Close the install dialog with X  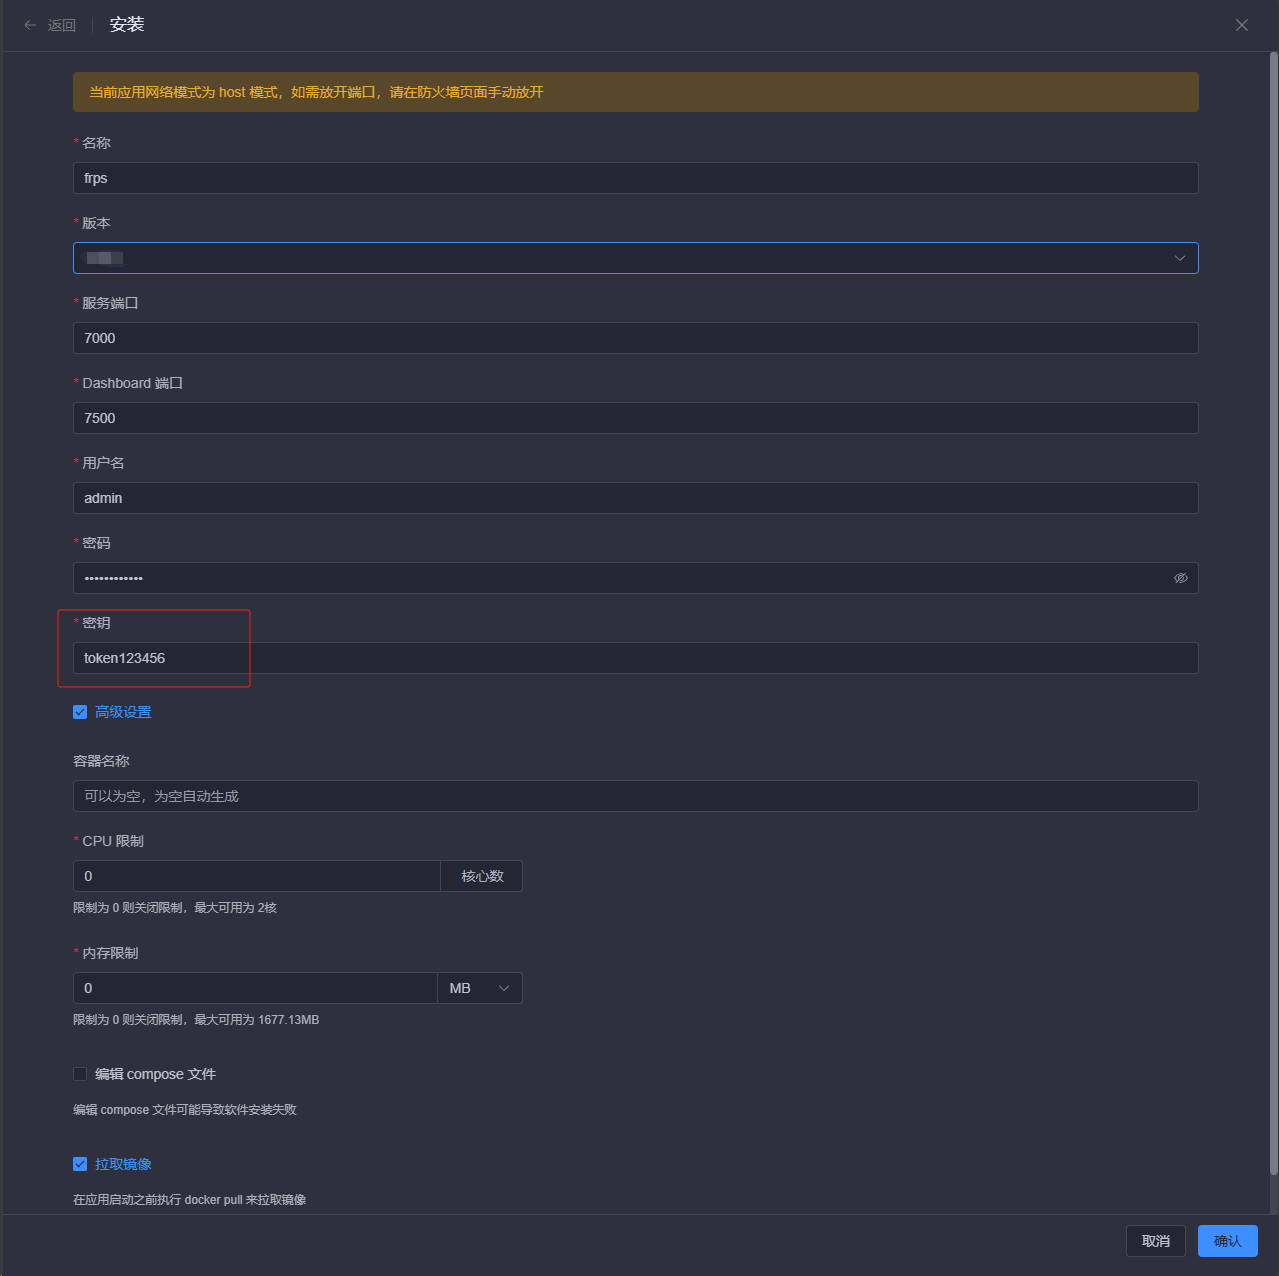pyautogui.click(x=1241, y=25)
